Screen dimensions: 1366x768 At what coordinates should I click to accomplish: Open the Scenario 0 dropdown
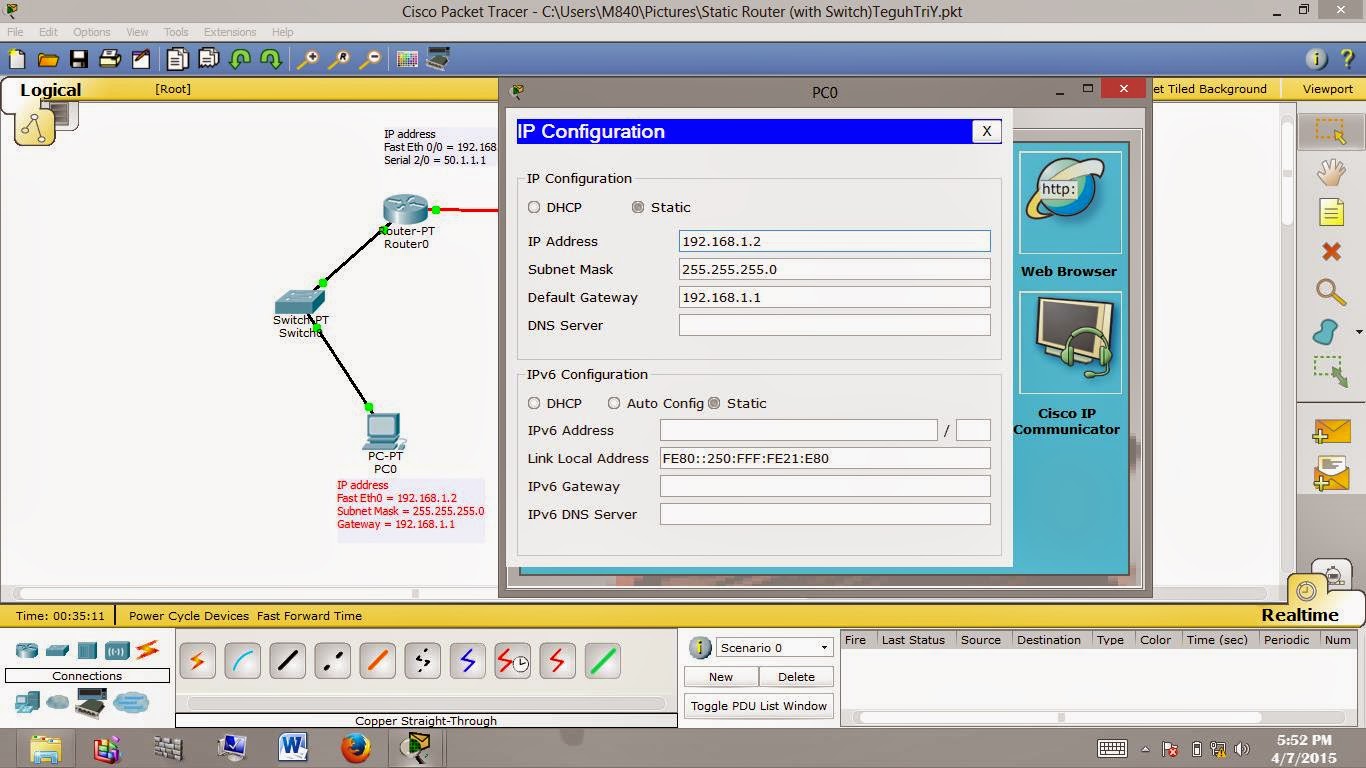coord(774,648)
